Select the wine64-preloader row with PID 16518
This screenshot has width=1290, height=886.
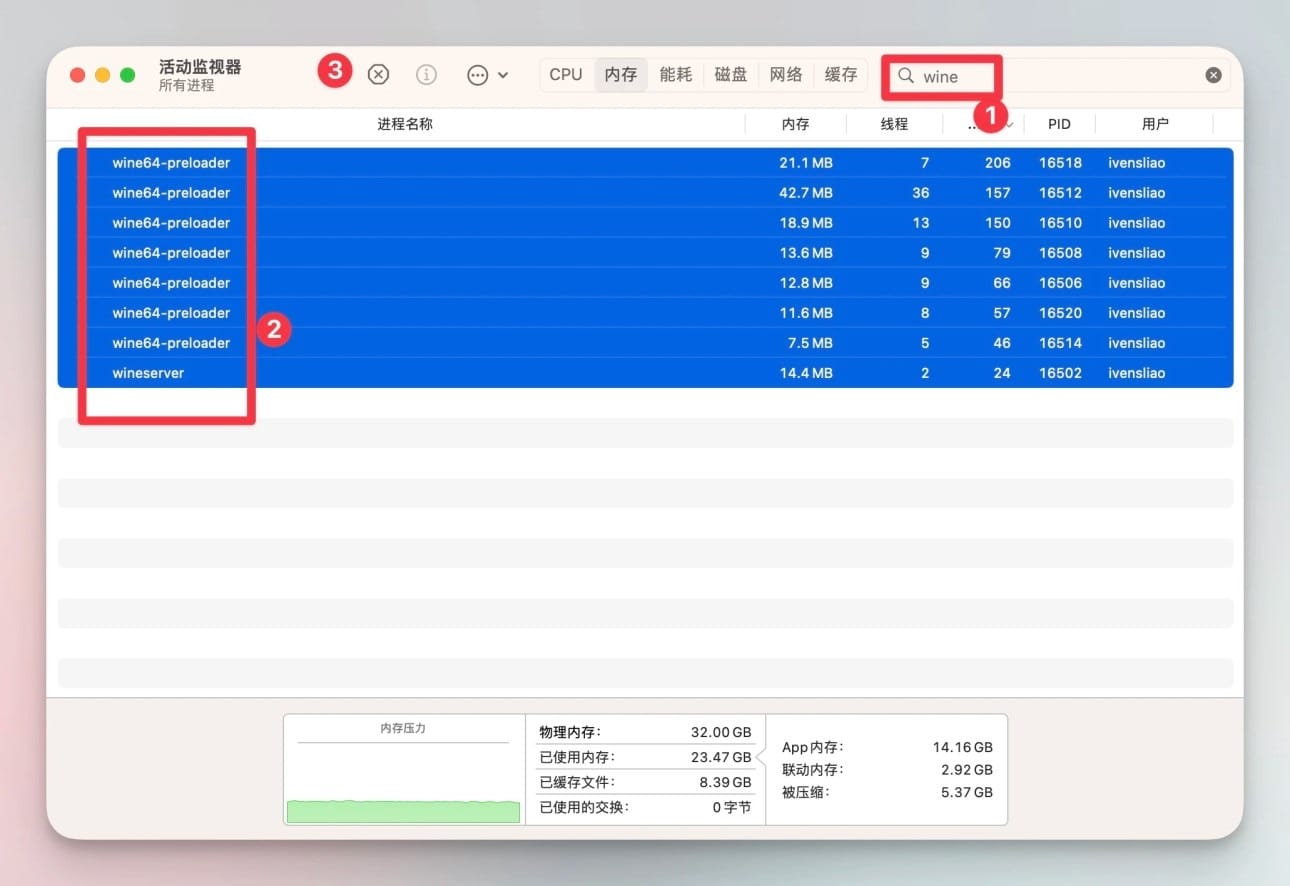click(400, 162)
